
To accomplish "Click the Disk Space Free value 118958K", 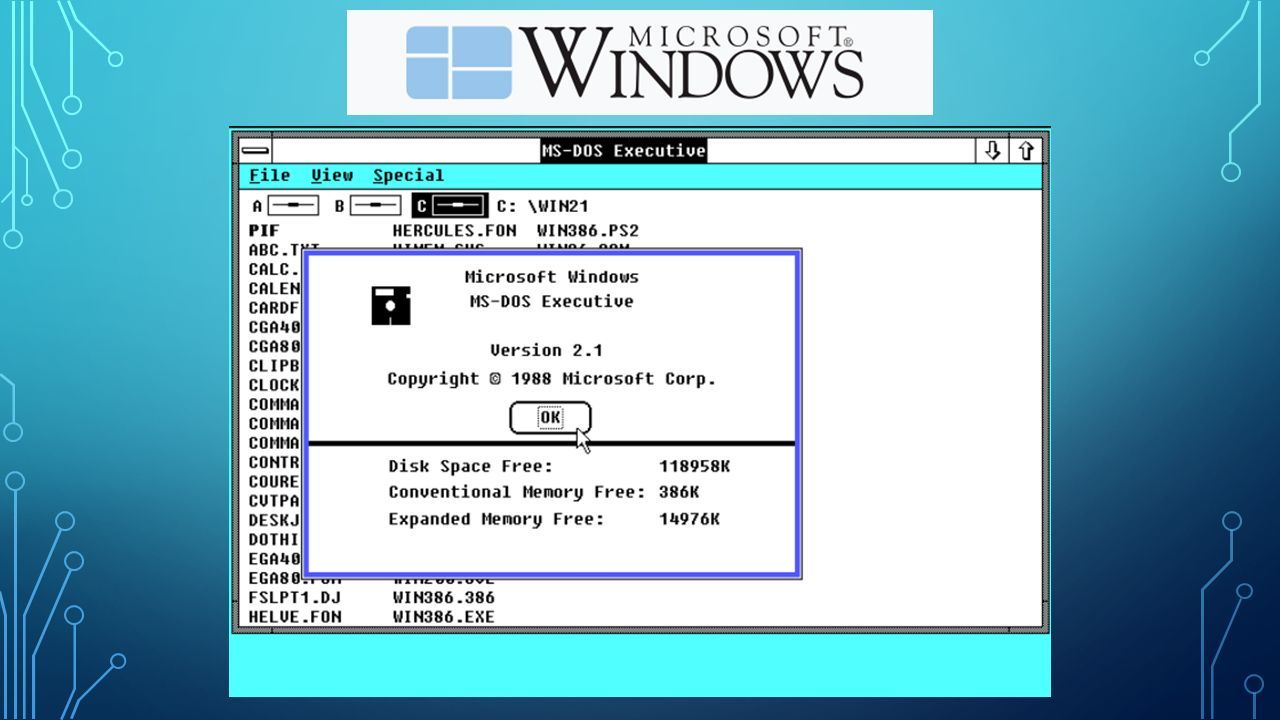I will pos(694,467).
